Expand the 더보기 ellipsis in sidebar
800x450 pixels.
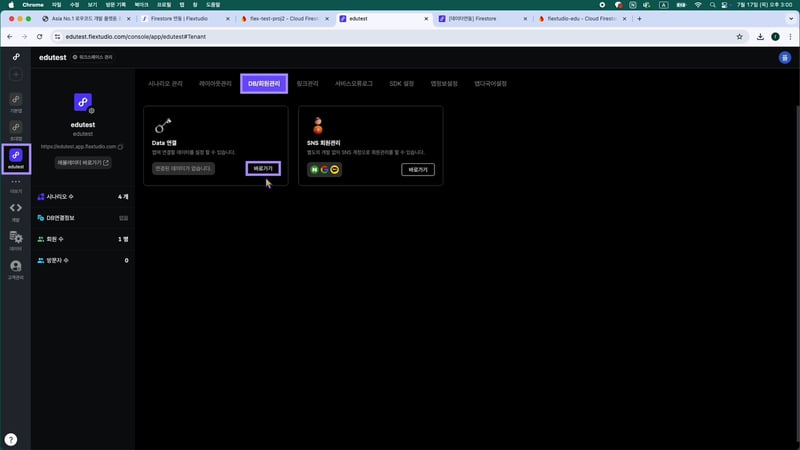click(x=15, y=182)
